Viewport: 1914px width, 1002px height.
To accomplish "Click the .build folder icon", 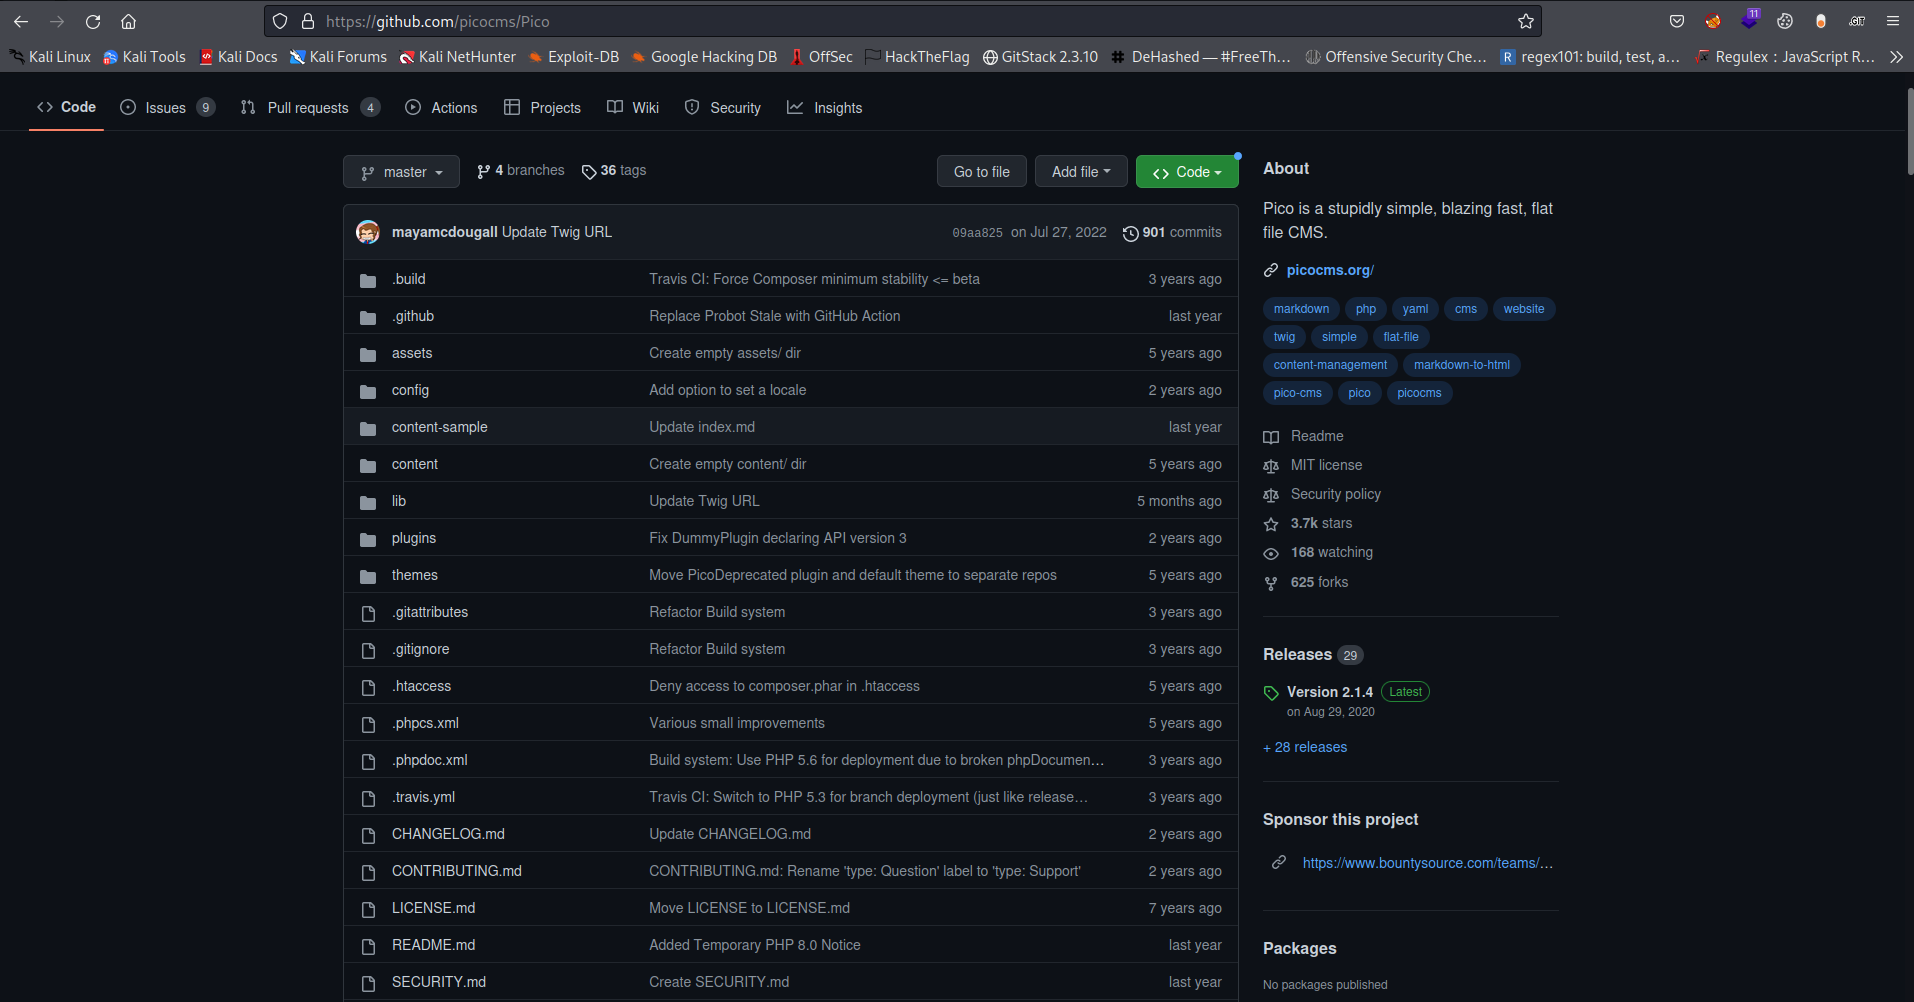I will point(368,280).
